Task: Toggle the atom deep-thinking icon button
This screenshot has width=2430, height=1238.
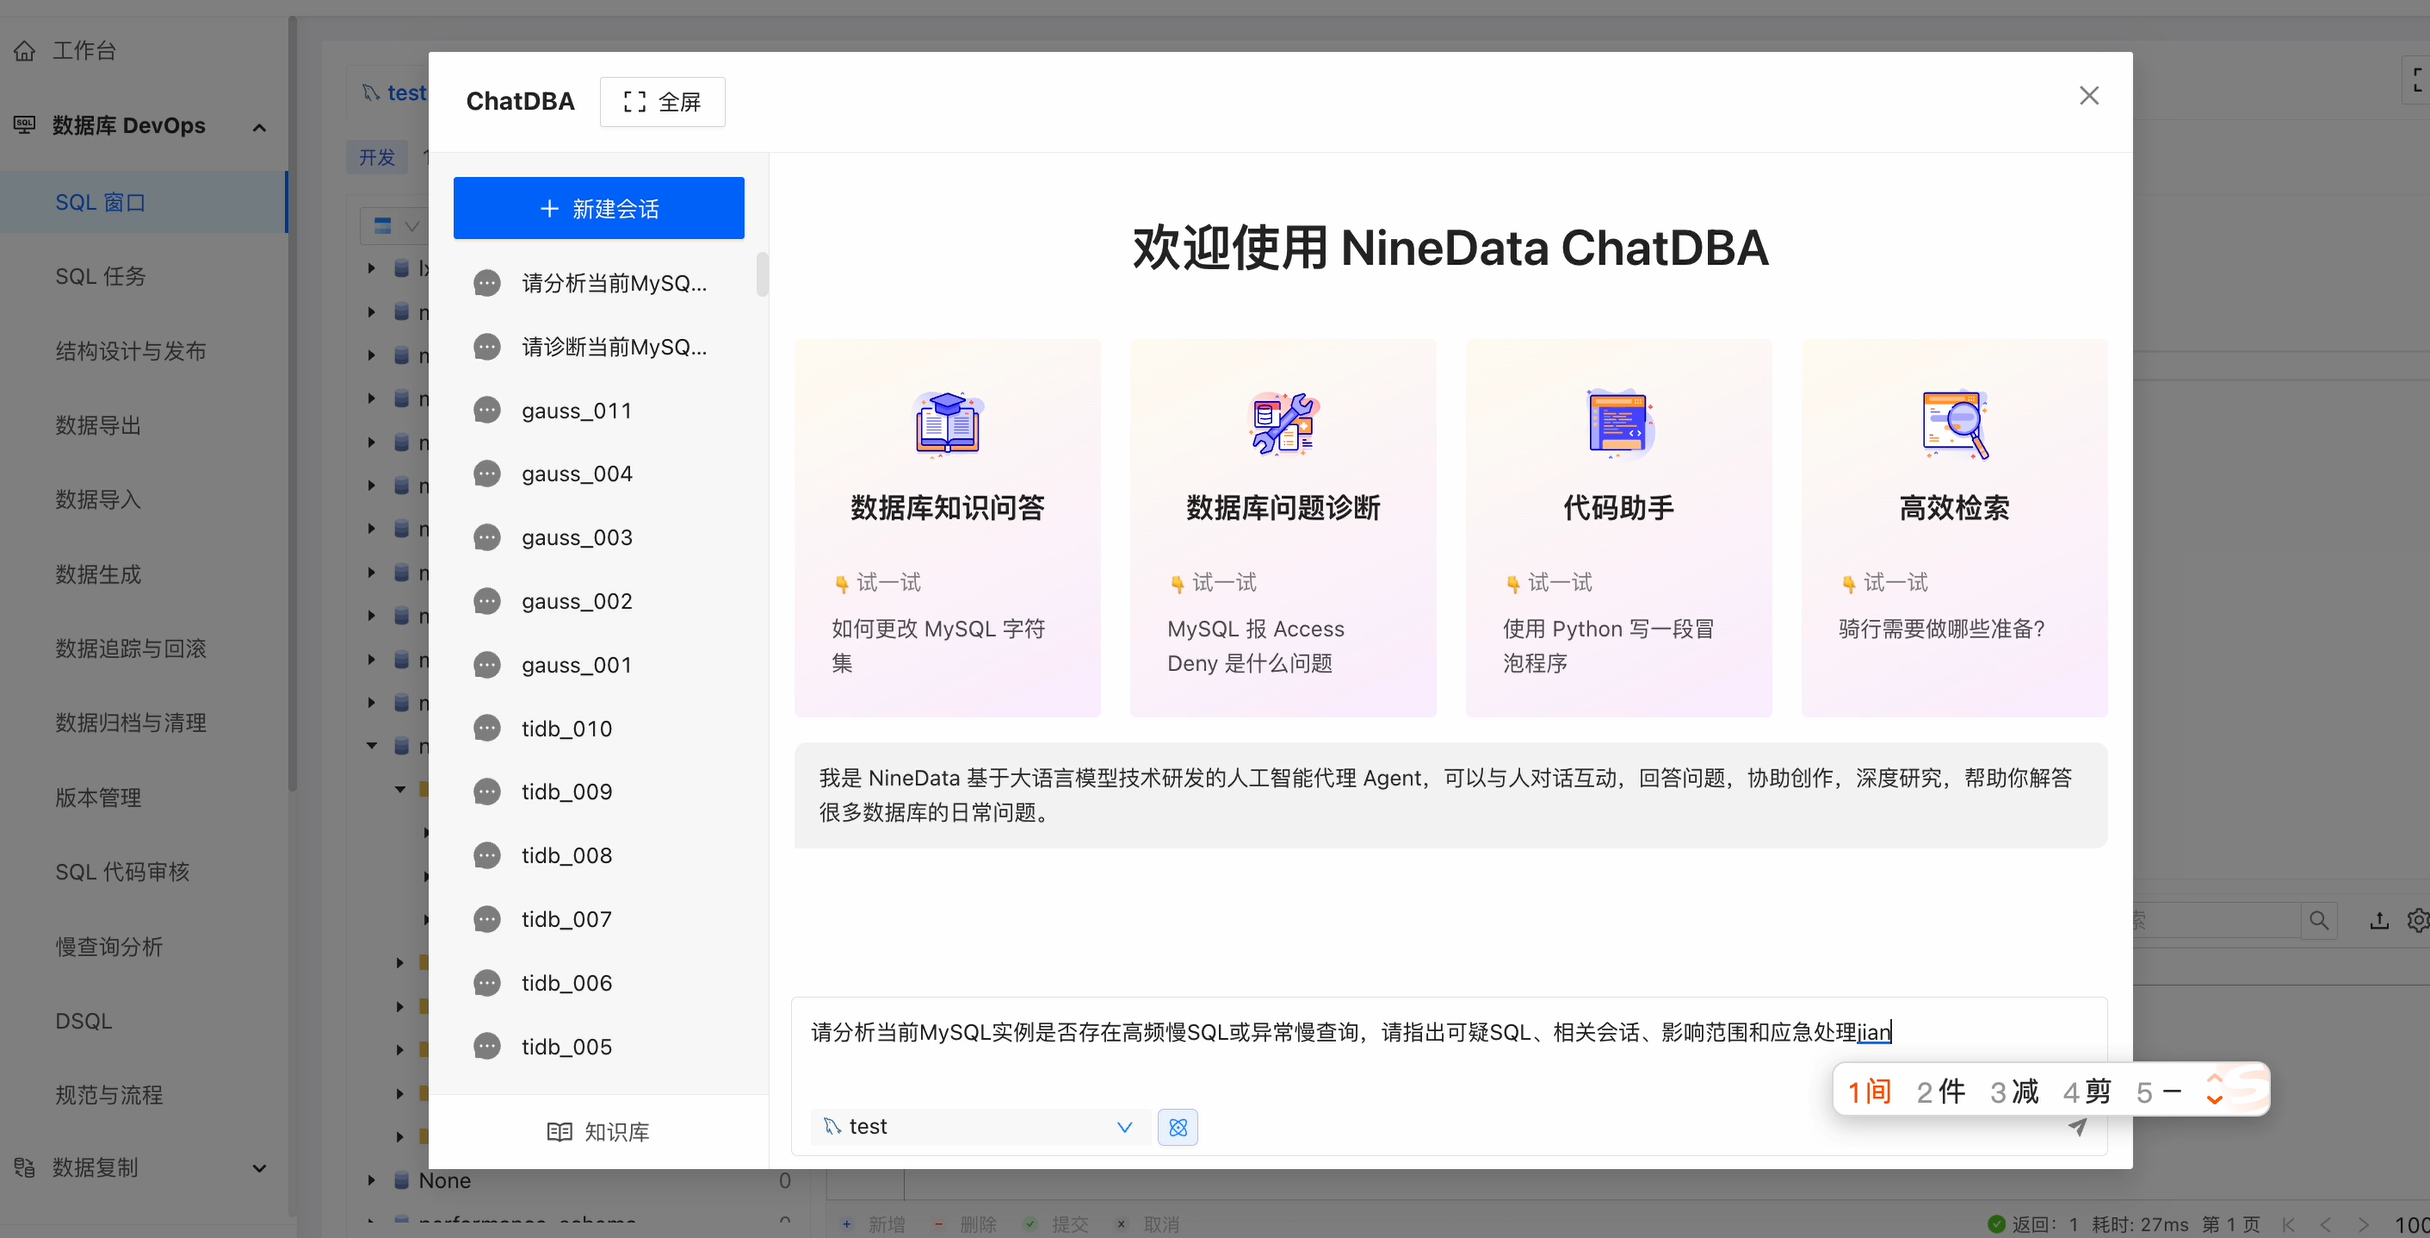Action: pos(1178,1127)
